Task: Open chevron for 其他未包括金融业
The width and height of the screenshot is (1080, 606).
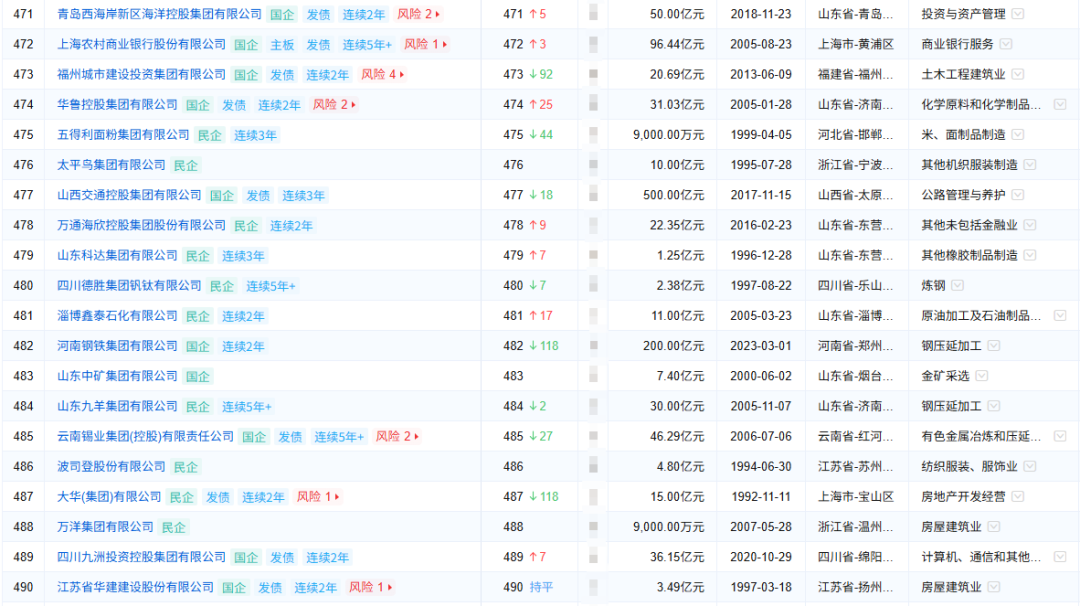Action: point(1030,225)
